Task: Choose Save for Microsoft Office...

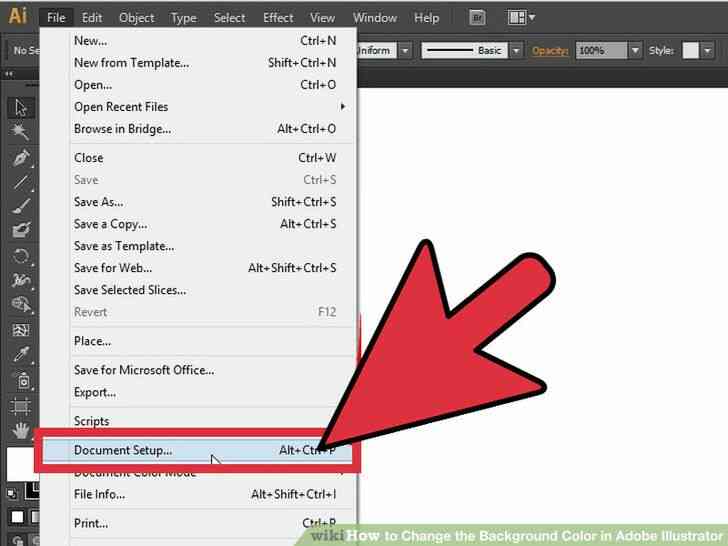Action: click(x=199, y=370)
